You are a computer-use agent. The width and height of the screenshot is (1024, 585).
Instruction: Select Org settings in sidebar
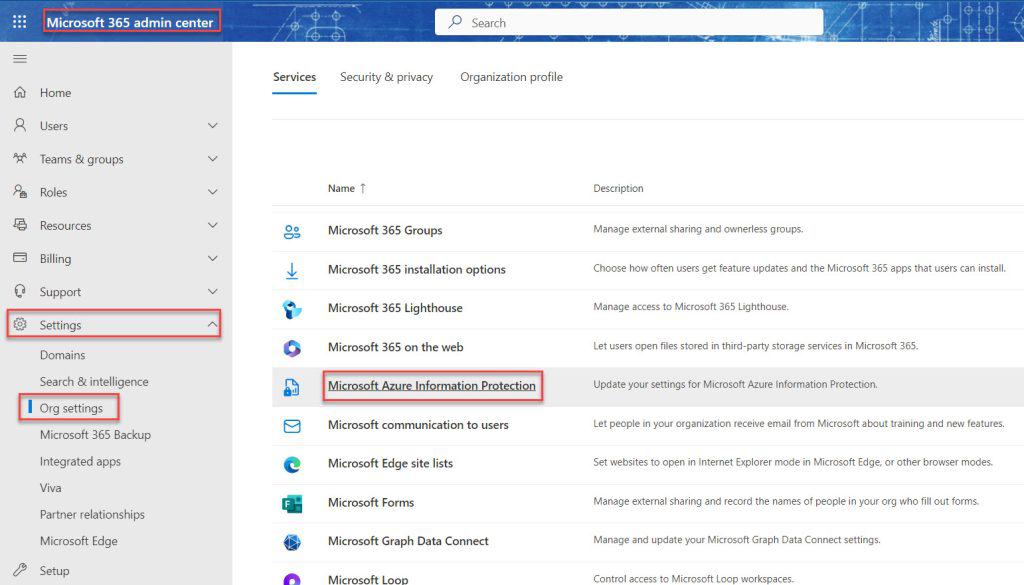pyautogui.click(x=71, y=408)
